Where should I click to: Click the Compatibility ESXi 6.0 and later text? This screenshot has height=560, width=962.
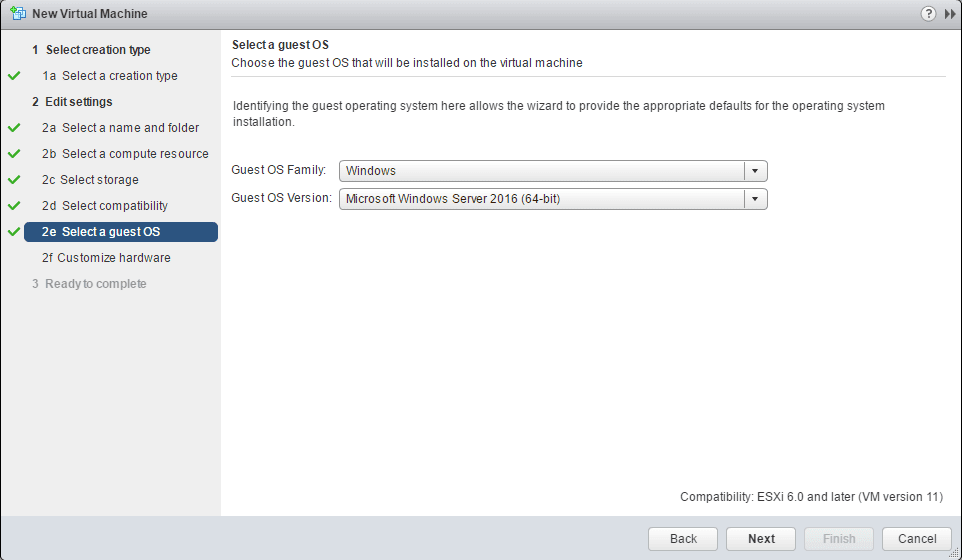811,497
